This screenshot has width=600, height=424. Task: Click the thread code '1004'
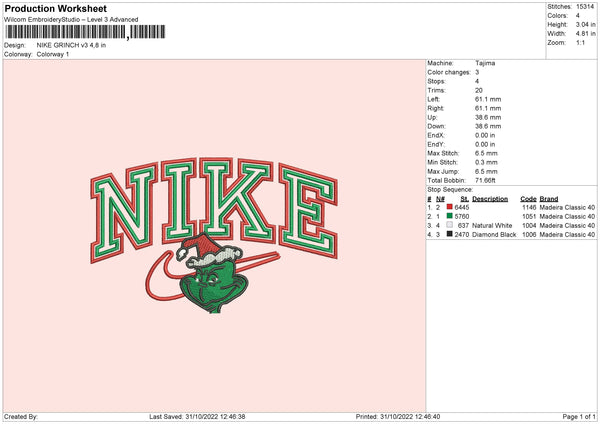tap(529, 225)
